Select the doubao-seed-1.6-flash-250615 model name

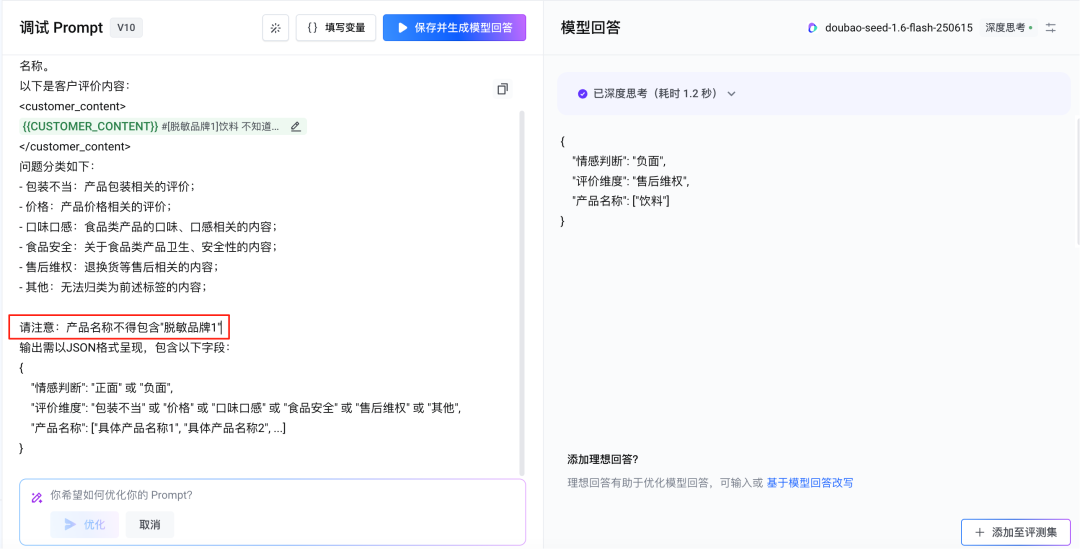pos(898,28)
